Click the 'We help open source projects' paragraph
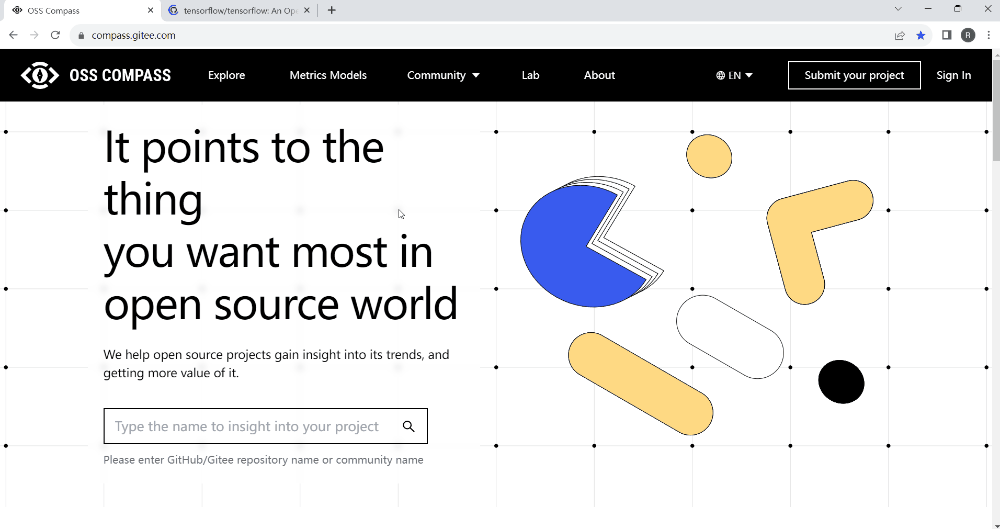Image resolution: width=1000 pixels, height=529 pixels. point(276,364)
